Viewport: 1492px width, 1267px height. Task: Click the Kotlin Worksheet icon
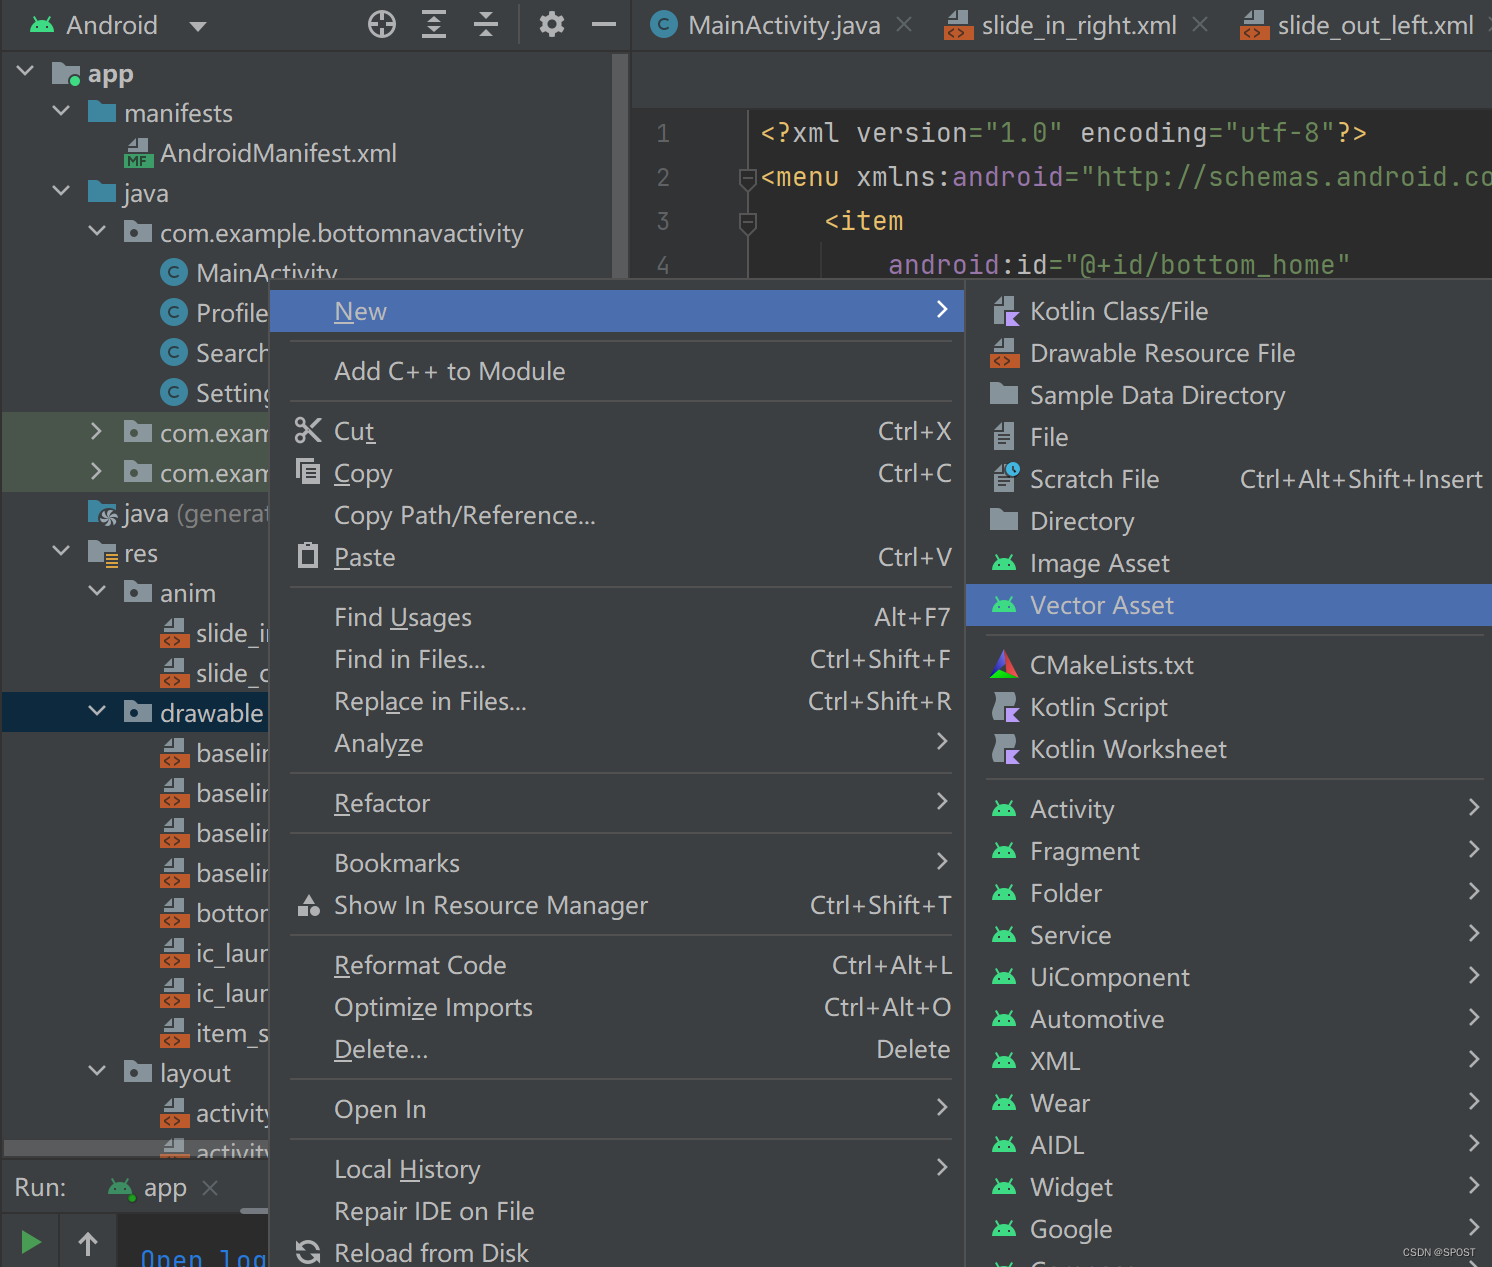pos(1005,749)
